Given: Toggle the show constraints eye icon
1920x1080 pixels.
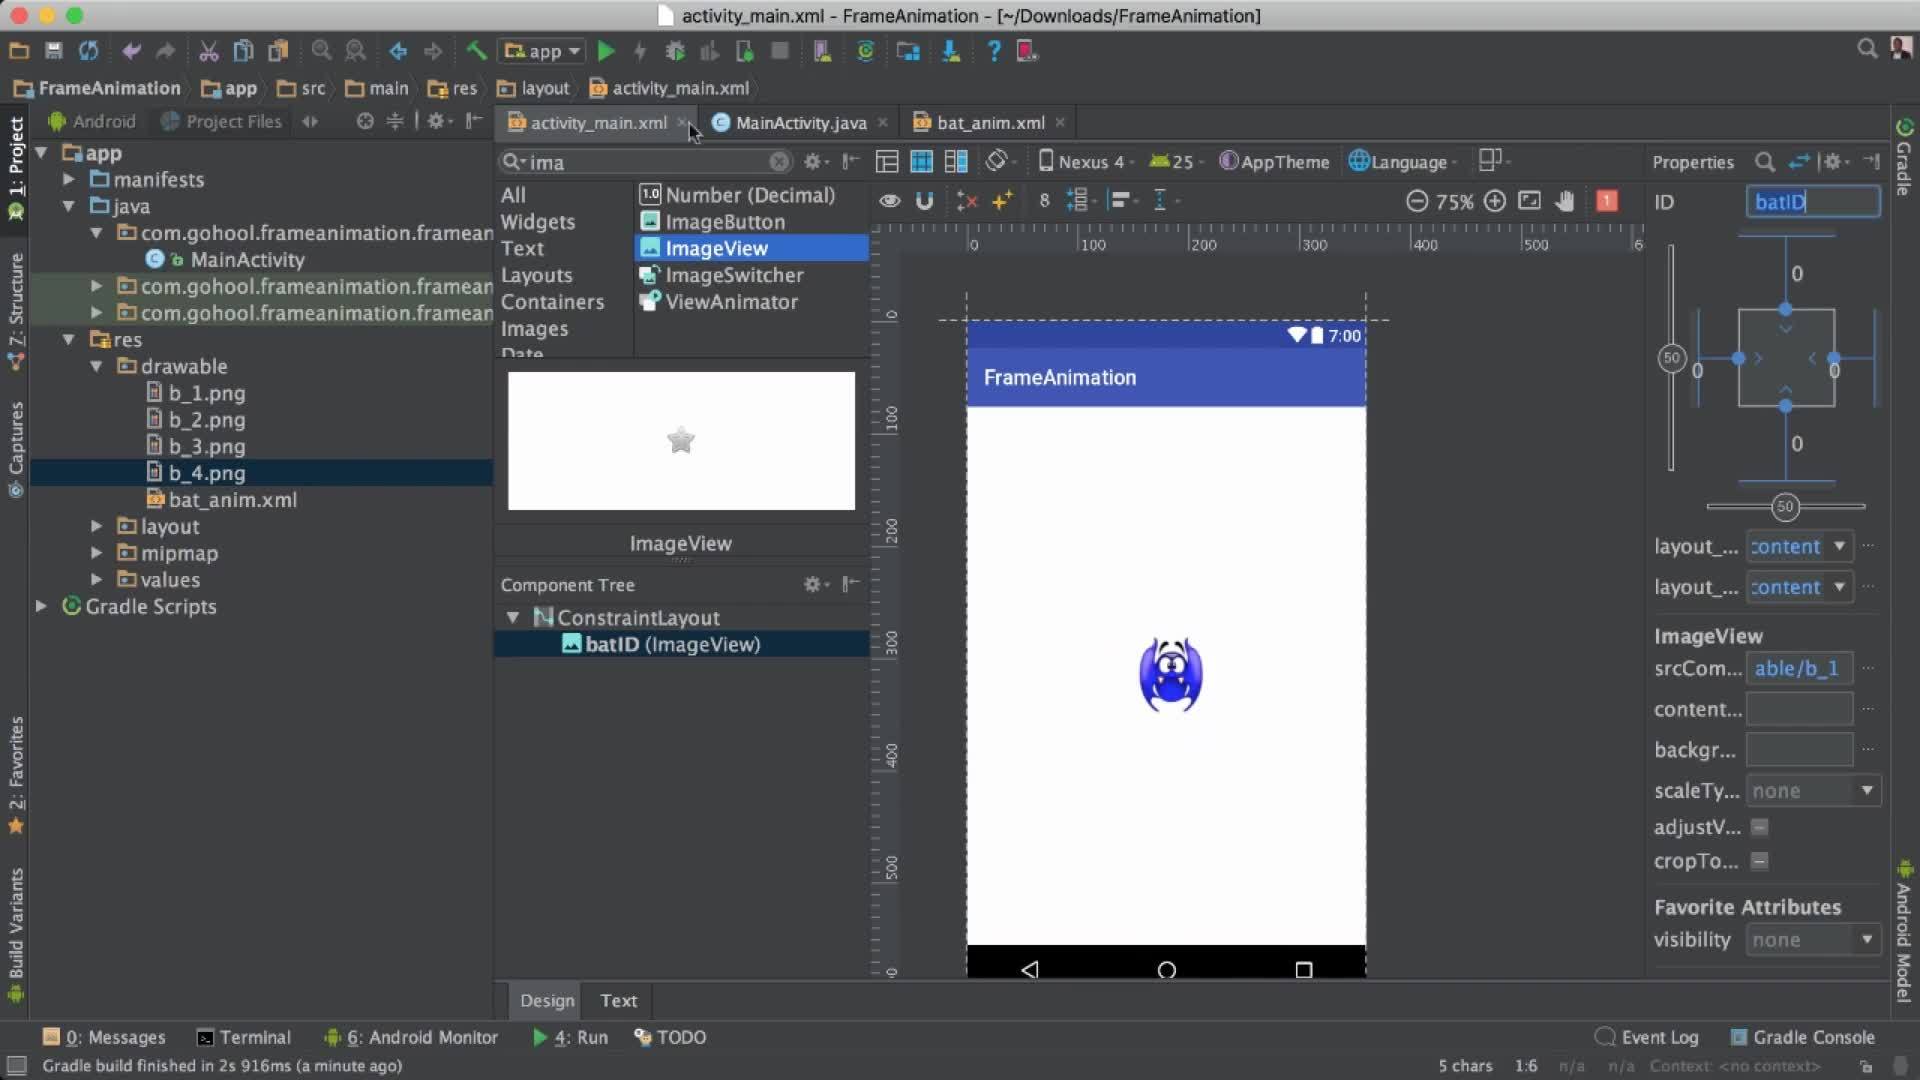Looking at the screenshot, I should pos(889,201).
